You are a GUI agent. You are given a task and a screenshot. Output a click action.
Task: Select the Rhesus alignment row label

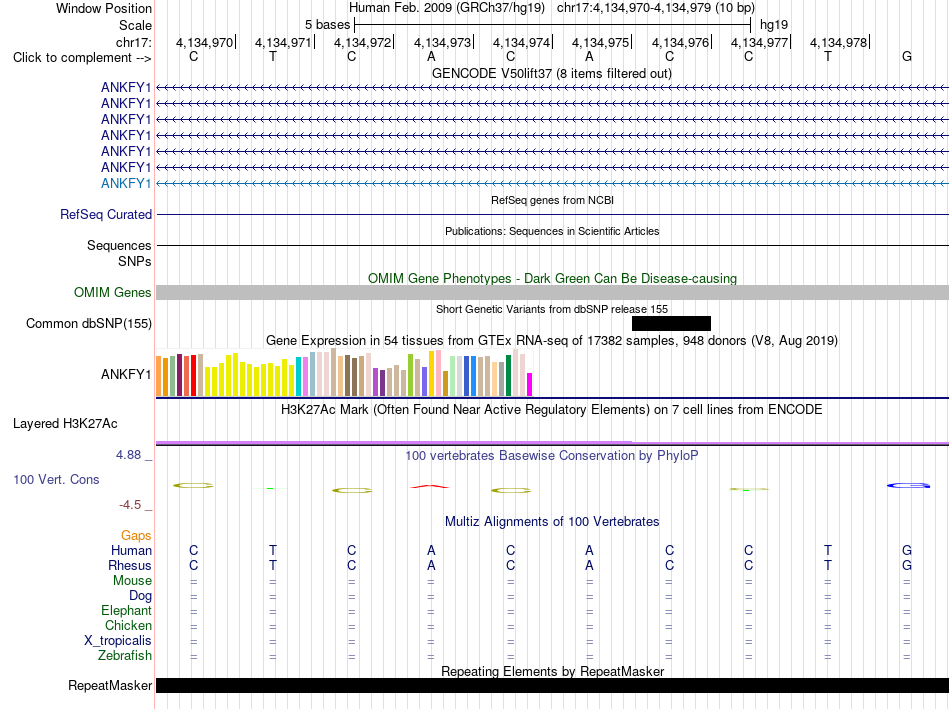point(130,565)
